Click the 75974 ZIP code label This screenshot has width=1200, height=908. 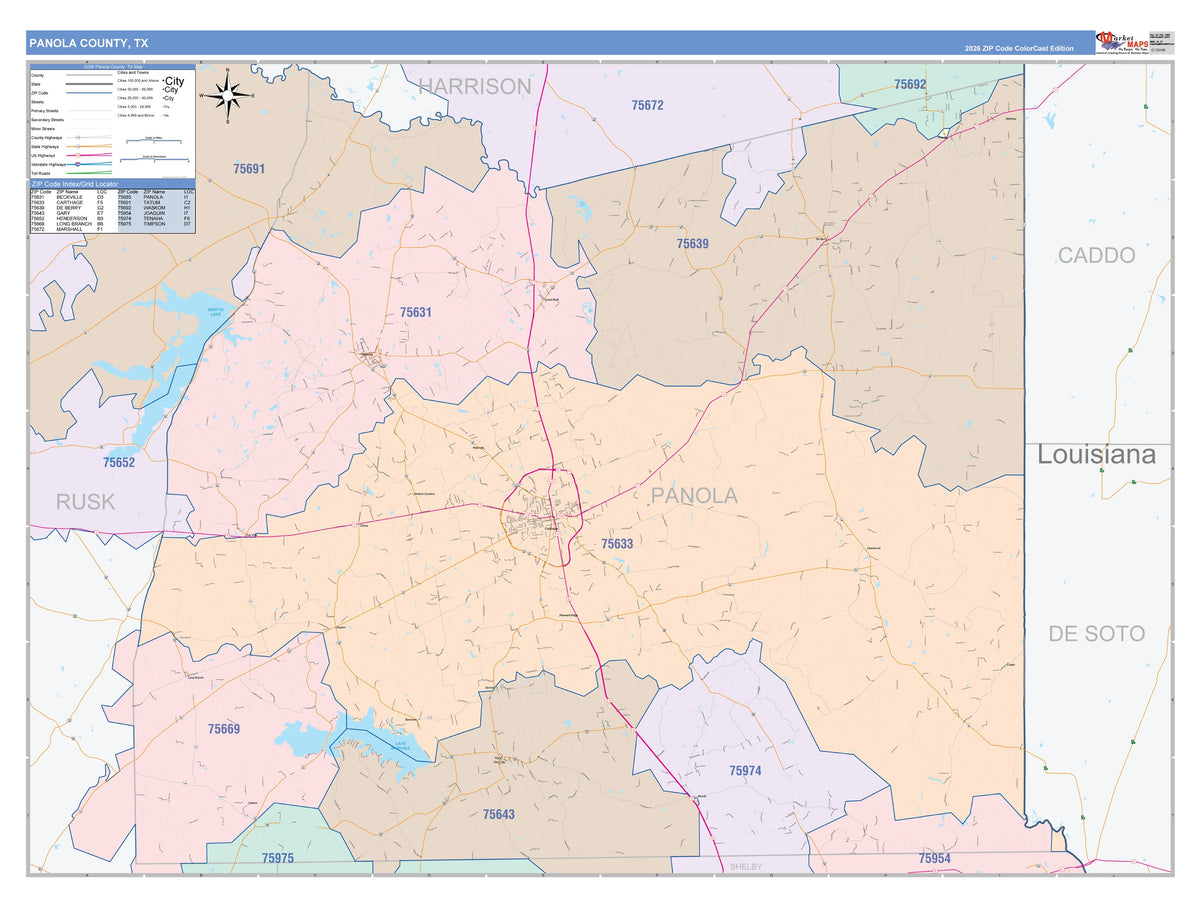[x=745, y=771]
